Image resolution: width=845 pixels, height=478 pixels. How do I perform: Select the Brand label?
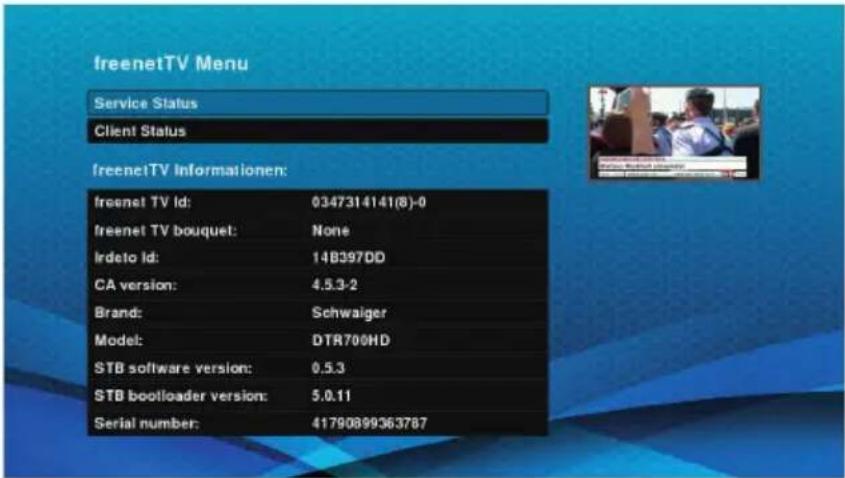pyautogui.click(x=118, y=313)
